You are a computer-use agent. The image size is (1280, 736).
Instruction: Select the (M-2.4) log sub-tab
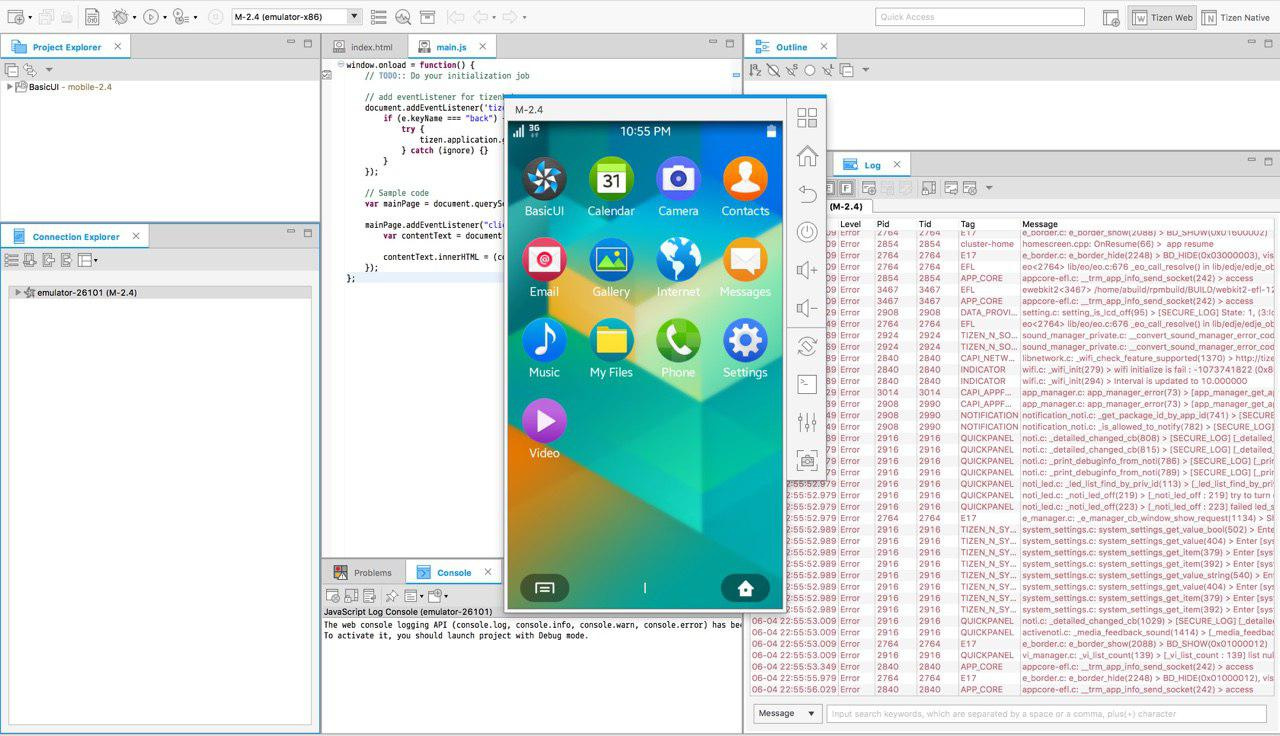pos(847,207)
